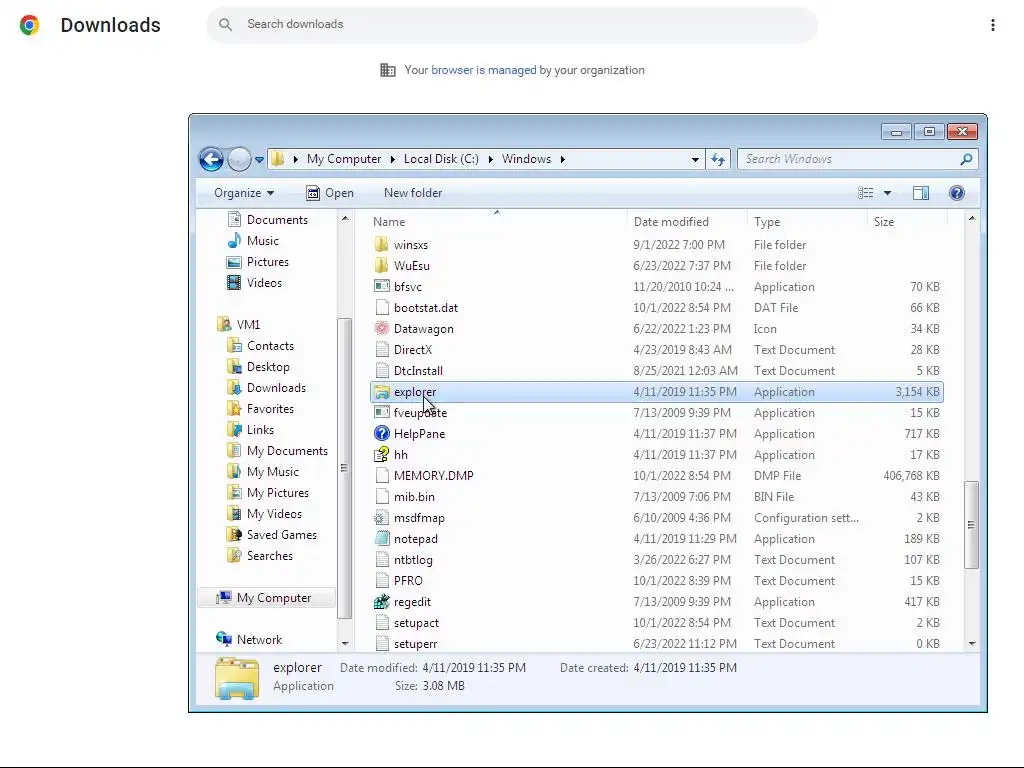
Task: Open the view options dropdown arrow
Action: click(888, 193)
